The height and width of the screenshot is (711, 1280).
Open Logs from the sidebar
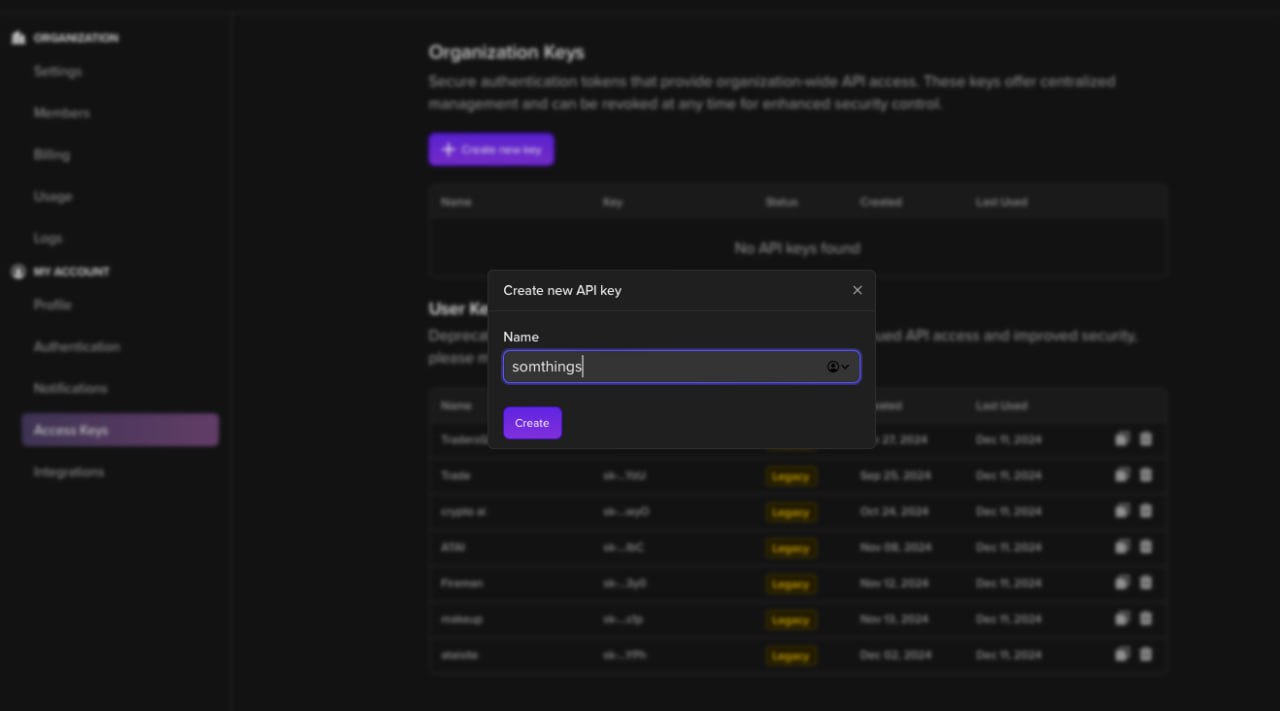[x=48, y=238]
